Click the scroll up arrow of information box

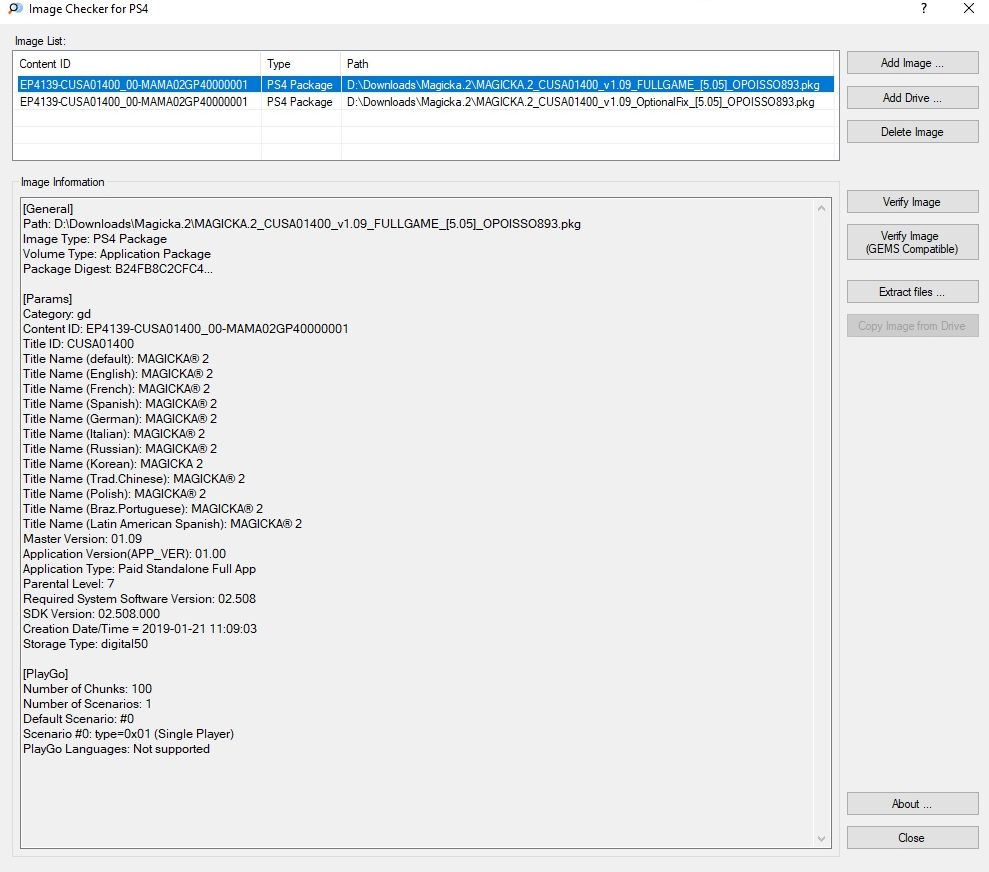[x=821, y=208]
